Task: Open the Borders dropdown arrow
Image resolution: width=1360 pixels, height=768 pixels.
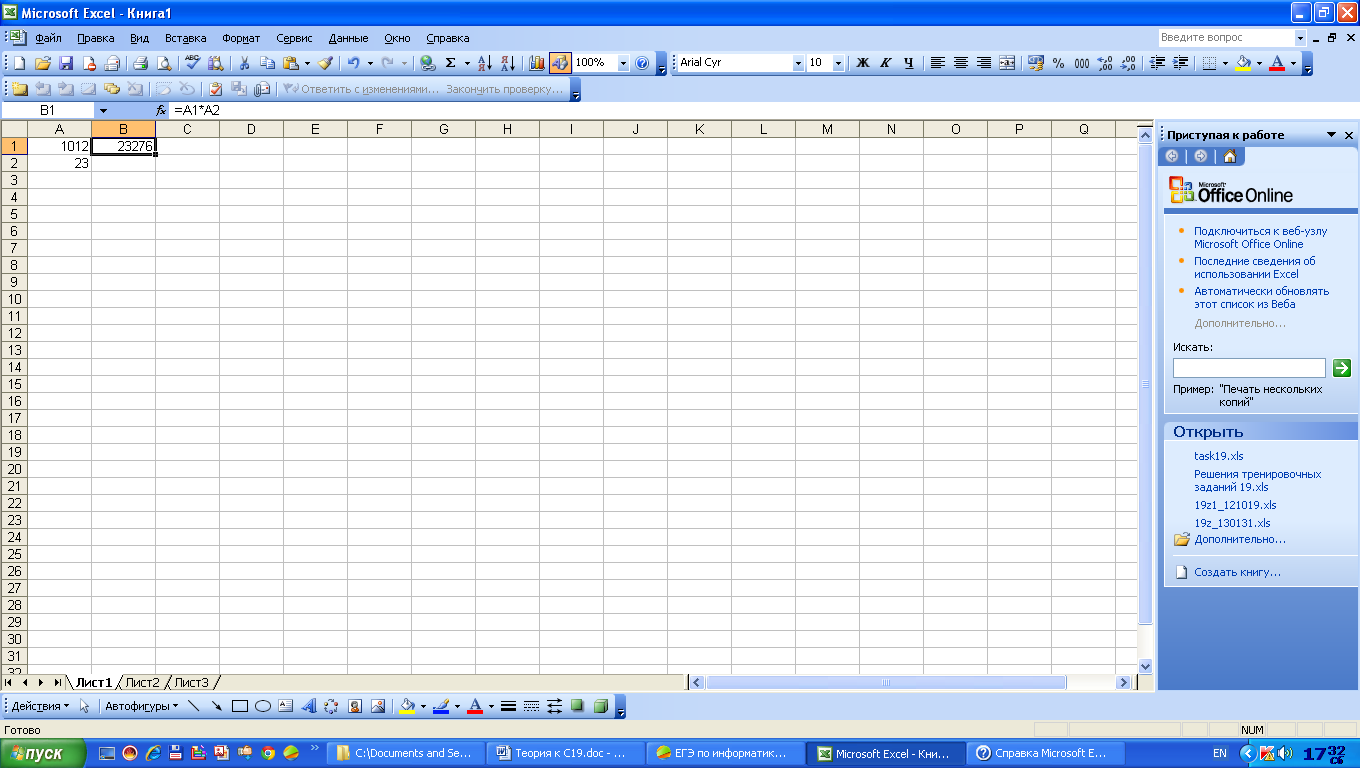Action: click(1225, 63)
